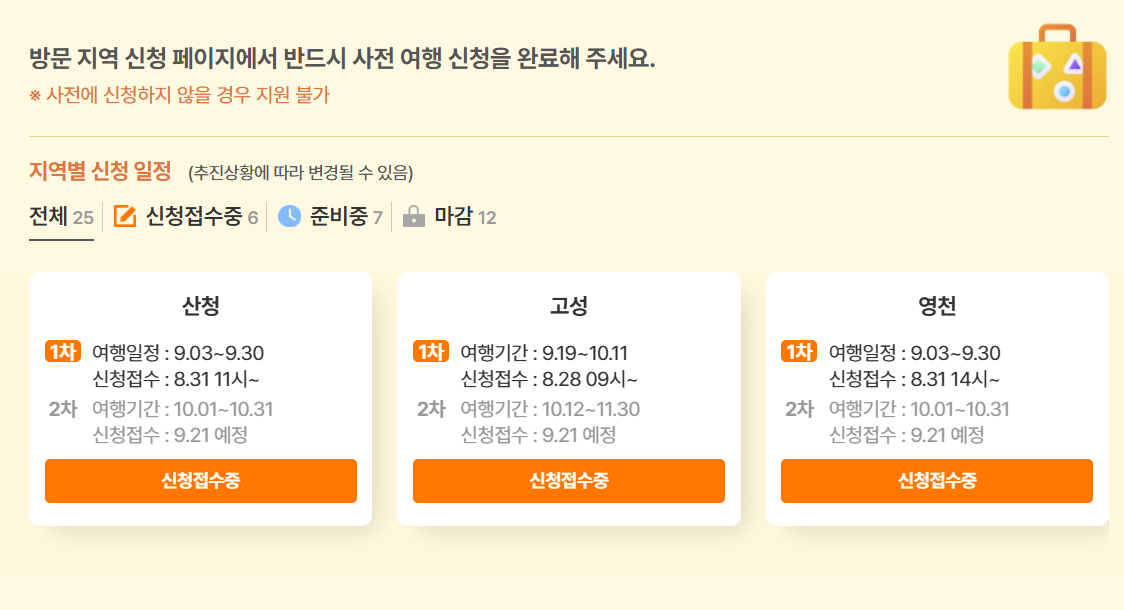This screenshot has height=610, width=1124.
Task: Click the 지역별 신청 일정 heading
Action: point(100,171)
